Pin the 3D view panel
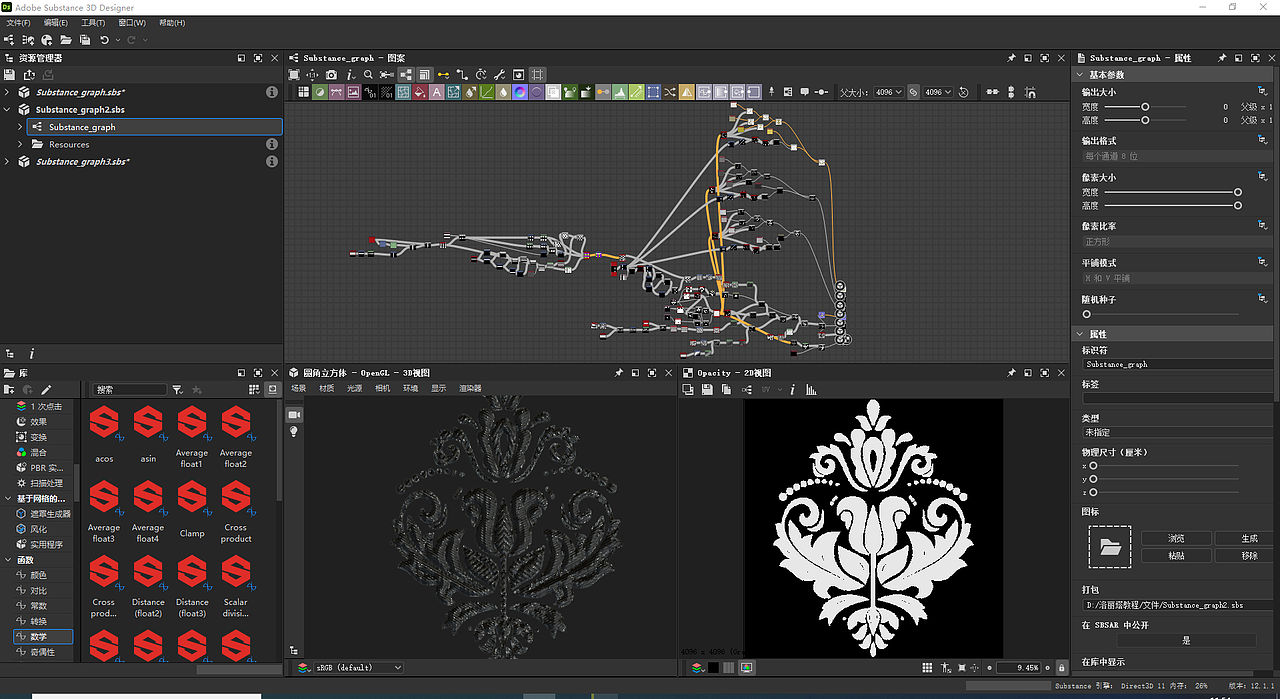 pyautogui.click(x=619, y=372)
